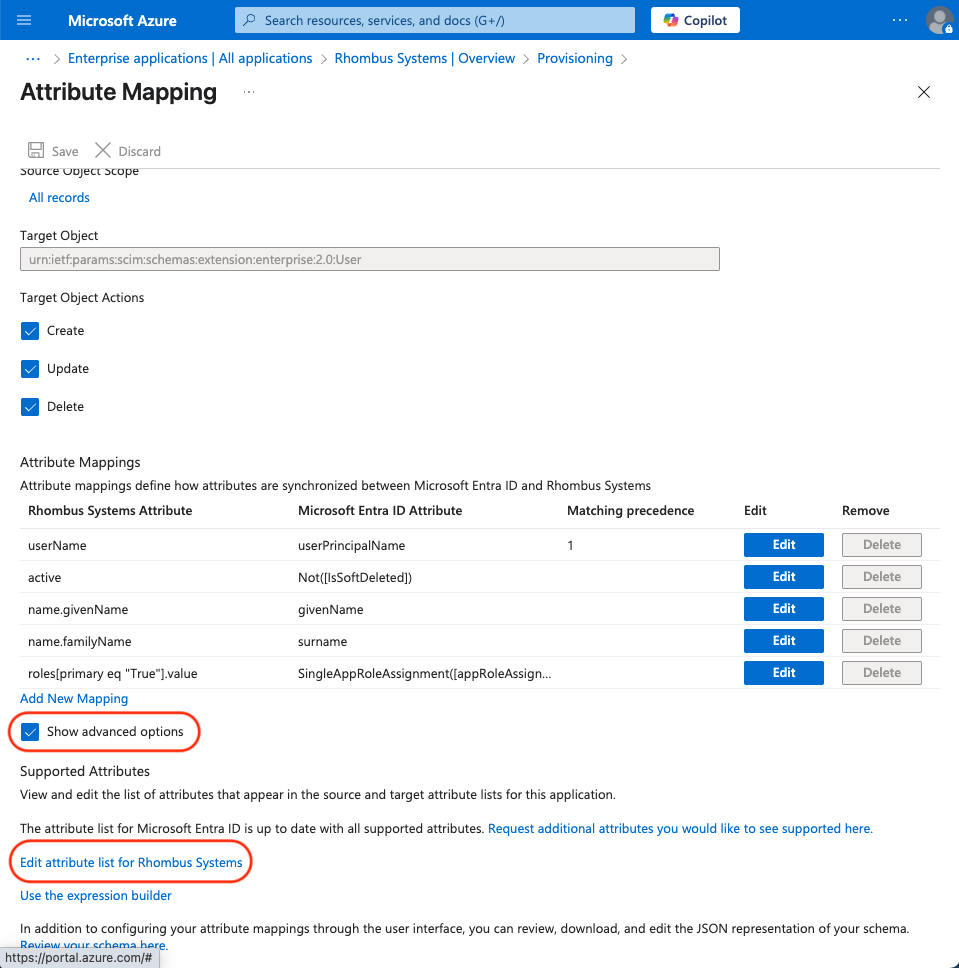
Task: Click the Rhombus Systems Attribute column header
Action: click(110, 511)
